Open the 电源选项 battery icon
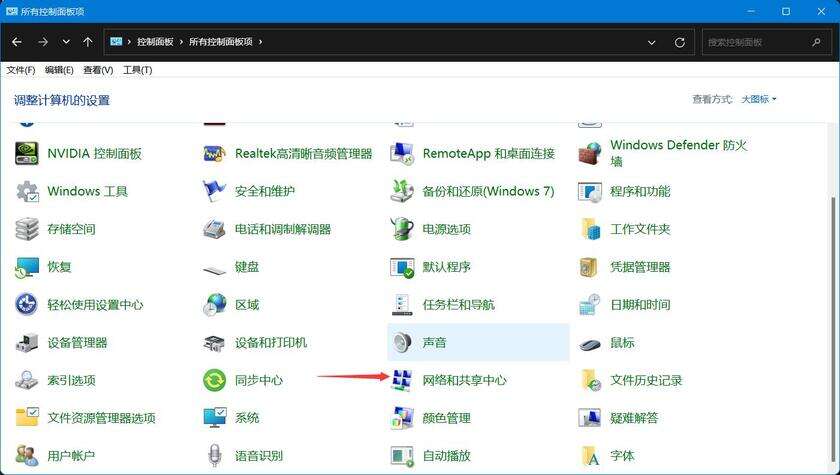This screenshot has height=475, width=840. pos(402,229)
